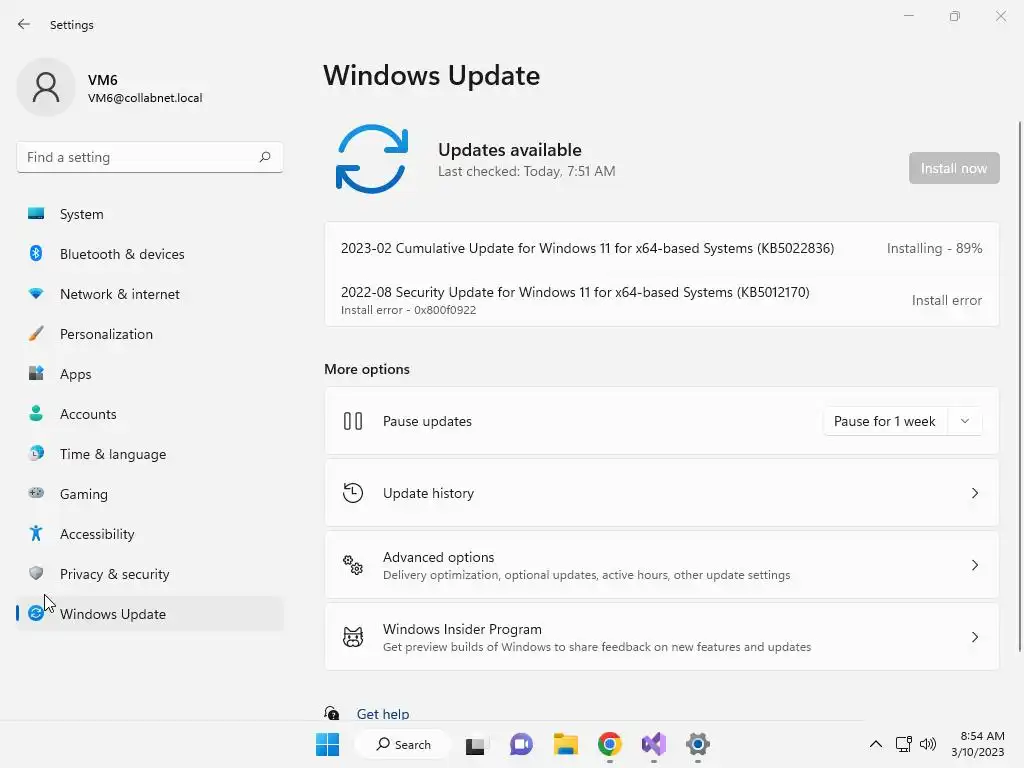Click the taskbar Search box
1024x768 pixels.
[403, 744]
